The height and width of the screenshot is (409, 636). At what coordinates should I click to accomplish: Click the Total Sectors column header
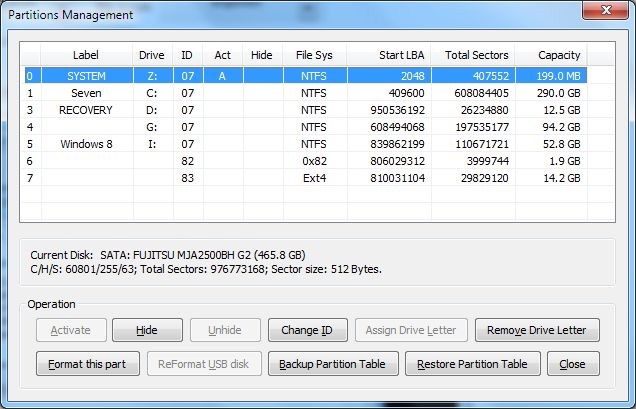(476, 55)
